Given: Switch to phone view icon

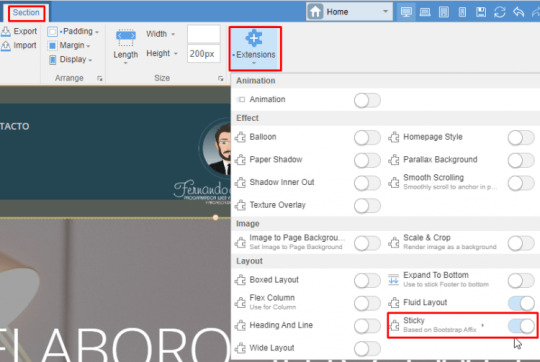Looking at the screenshot, I should pos(462,12).
